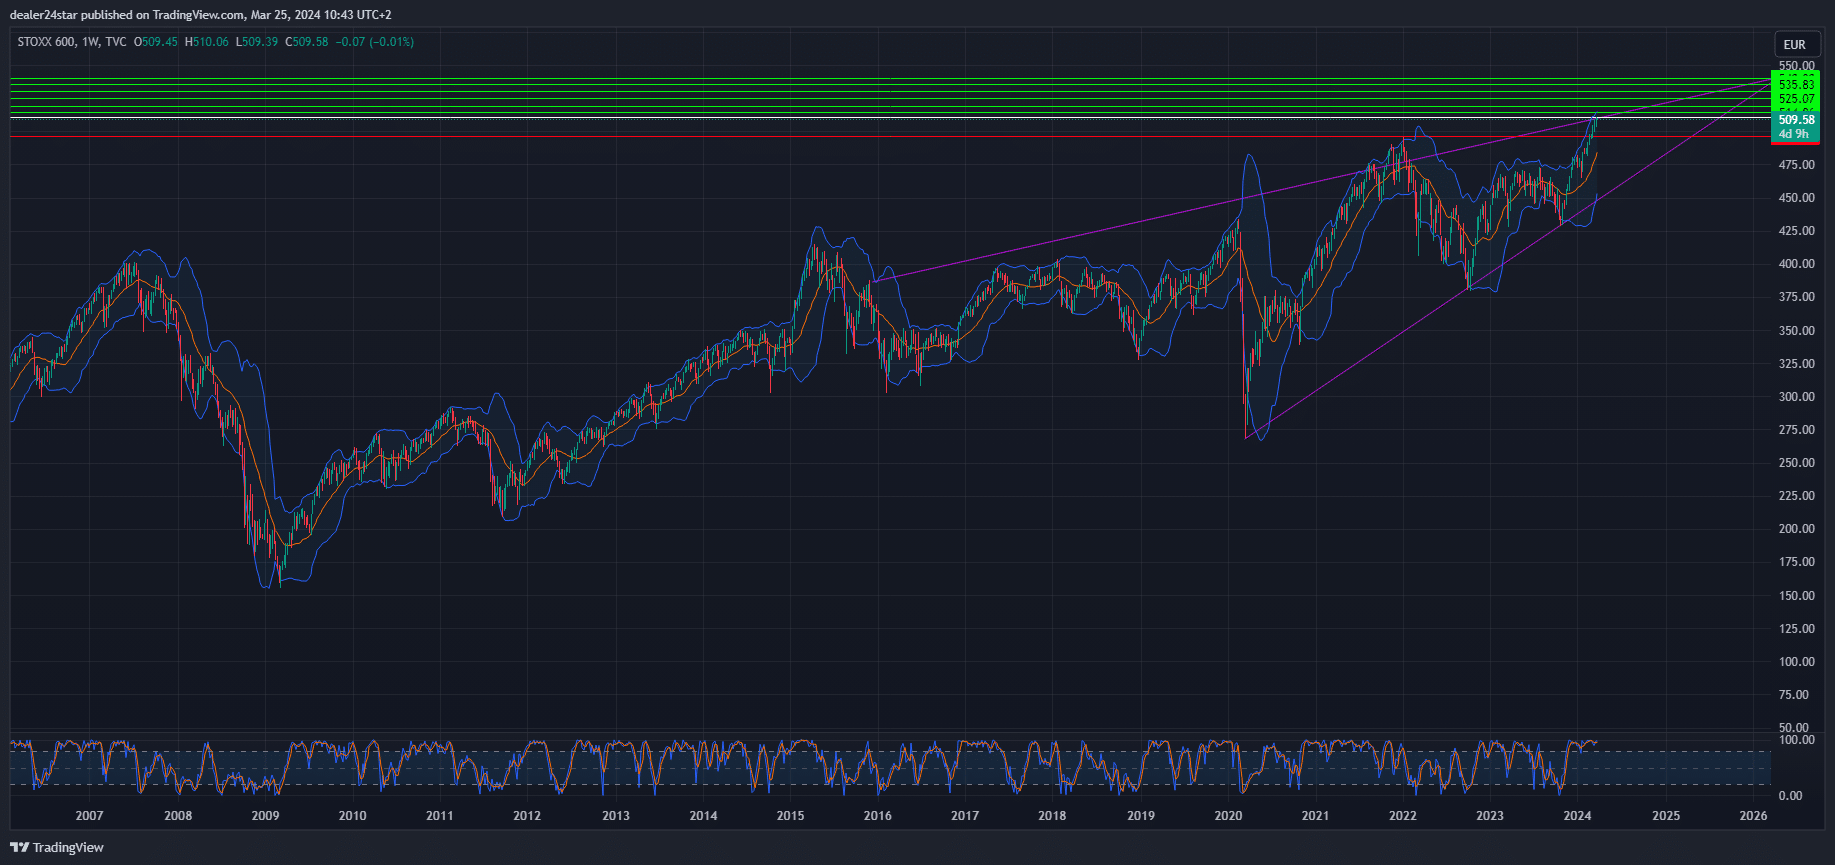
Task: Click the 2026 label on time axis
Action: pos(1753,816)
